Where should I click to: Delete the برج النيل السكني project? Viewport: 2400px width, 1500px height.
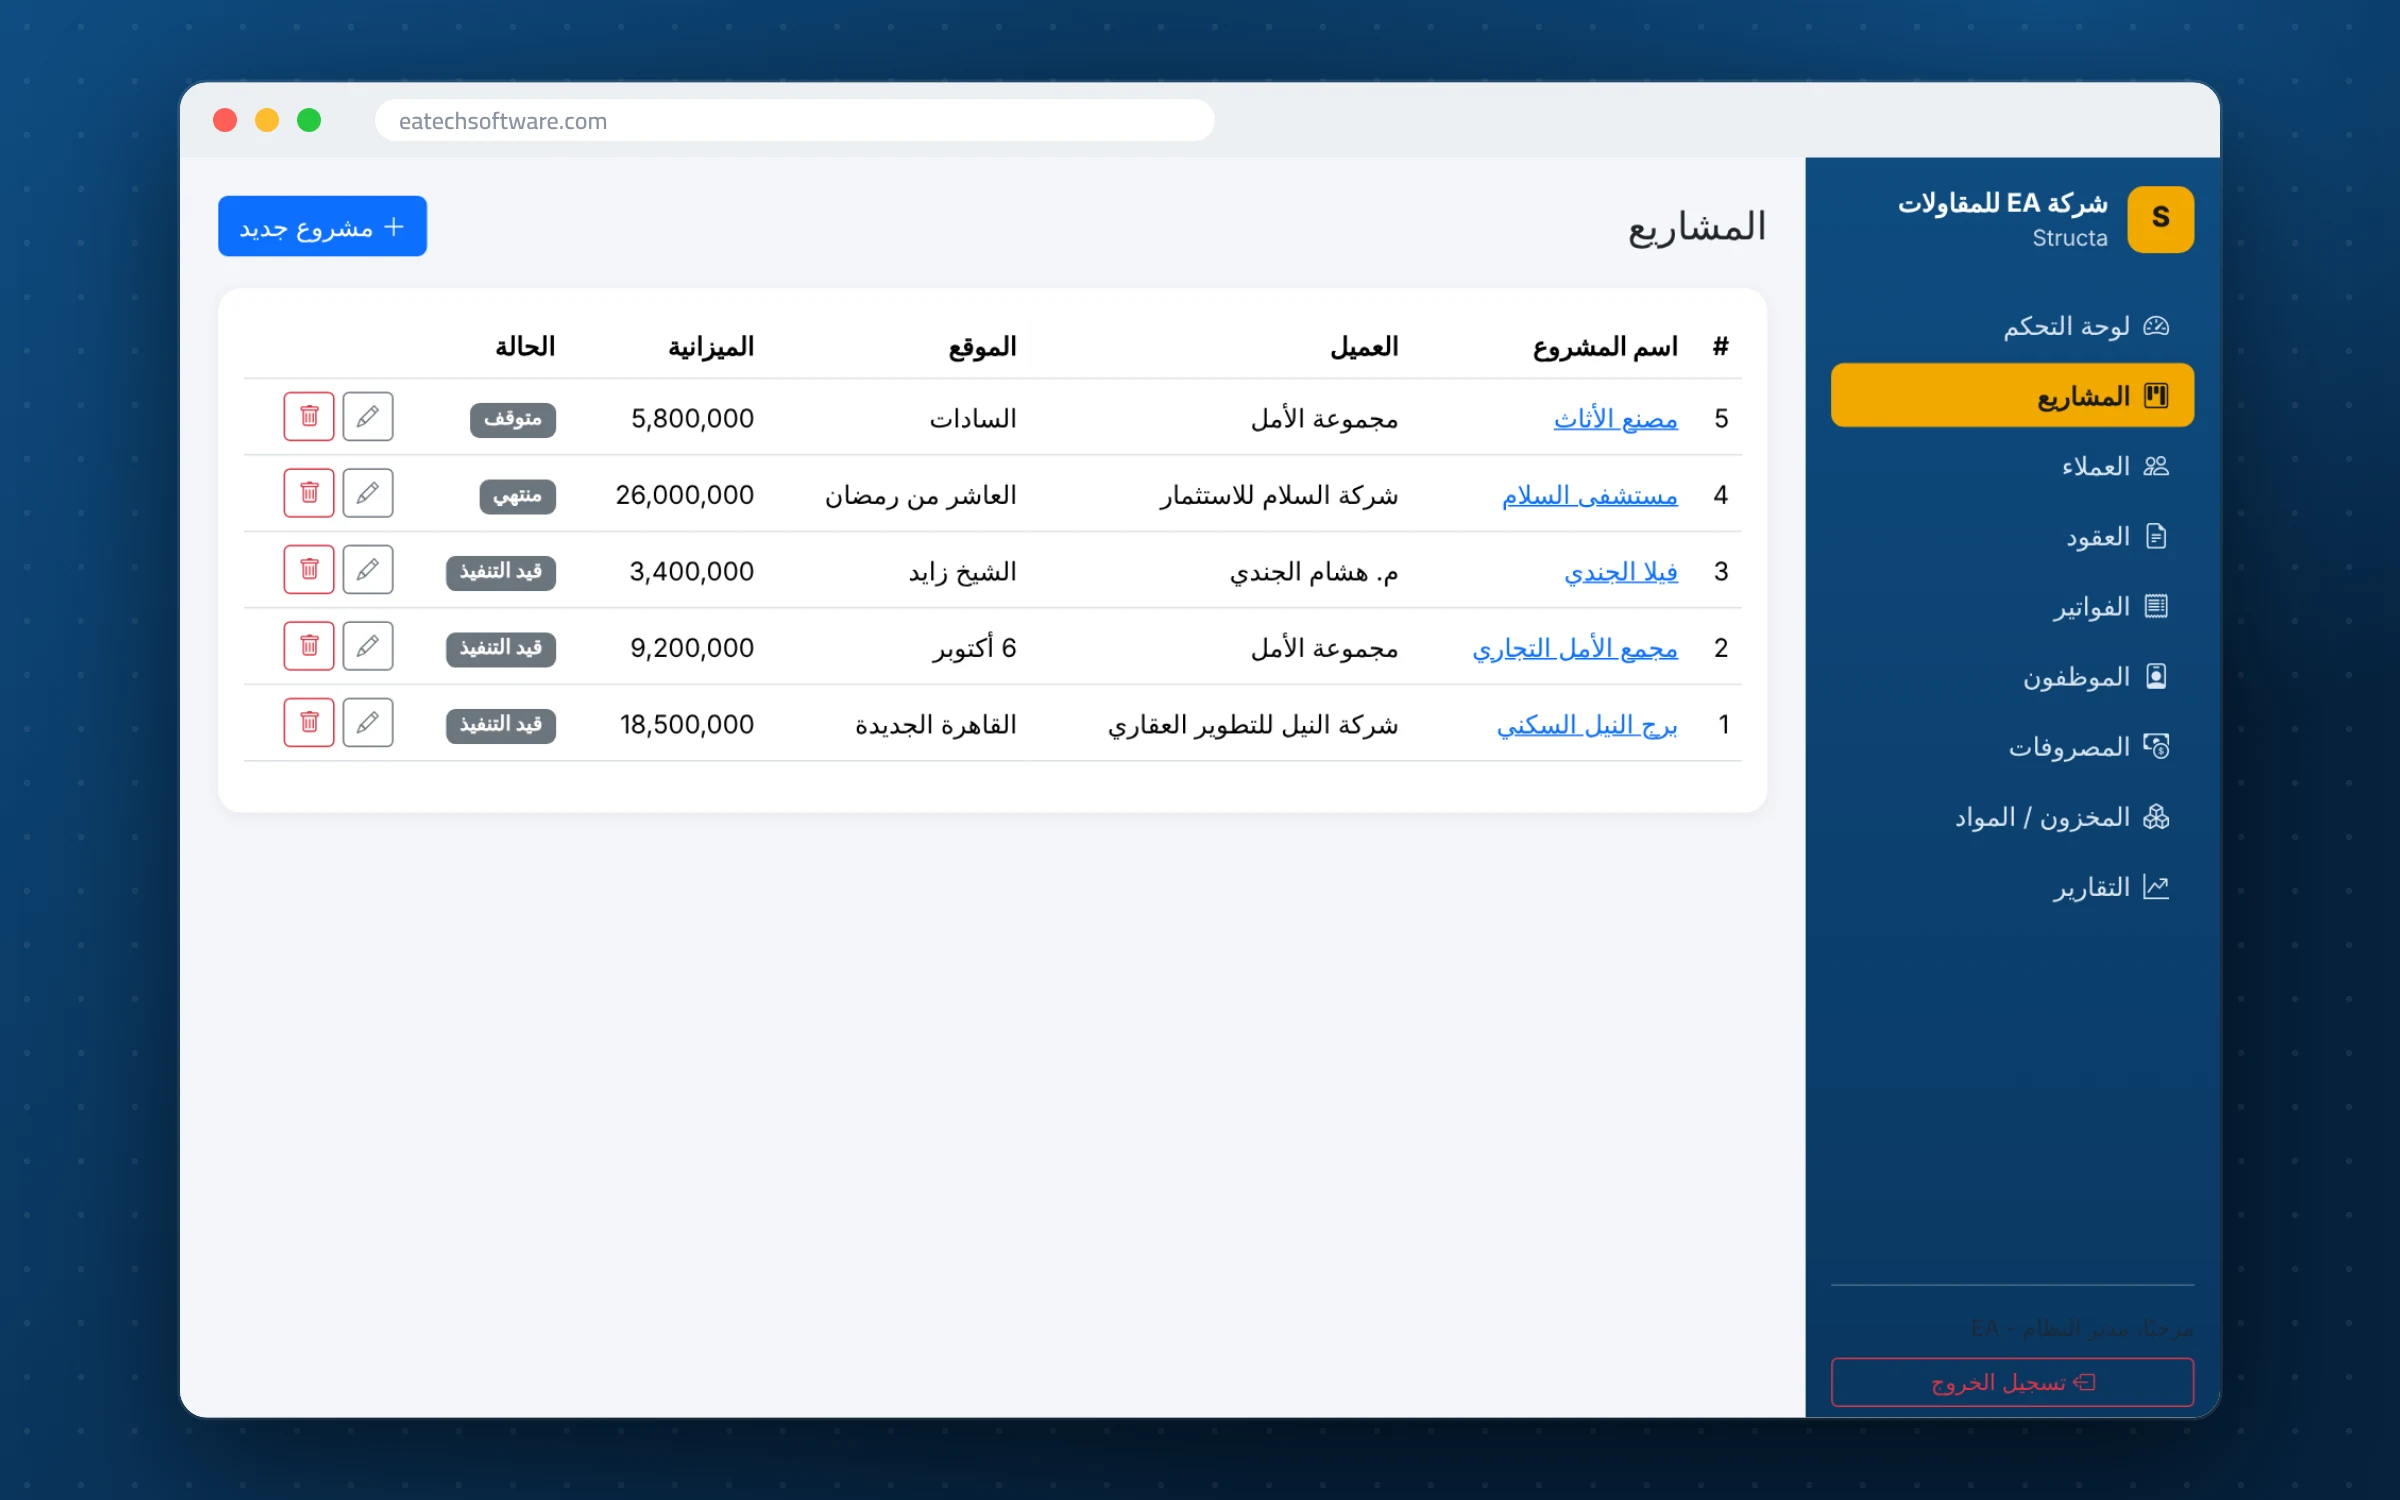point(308,723)
